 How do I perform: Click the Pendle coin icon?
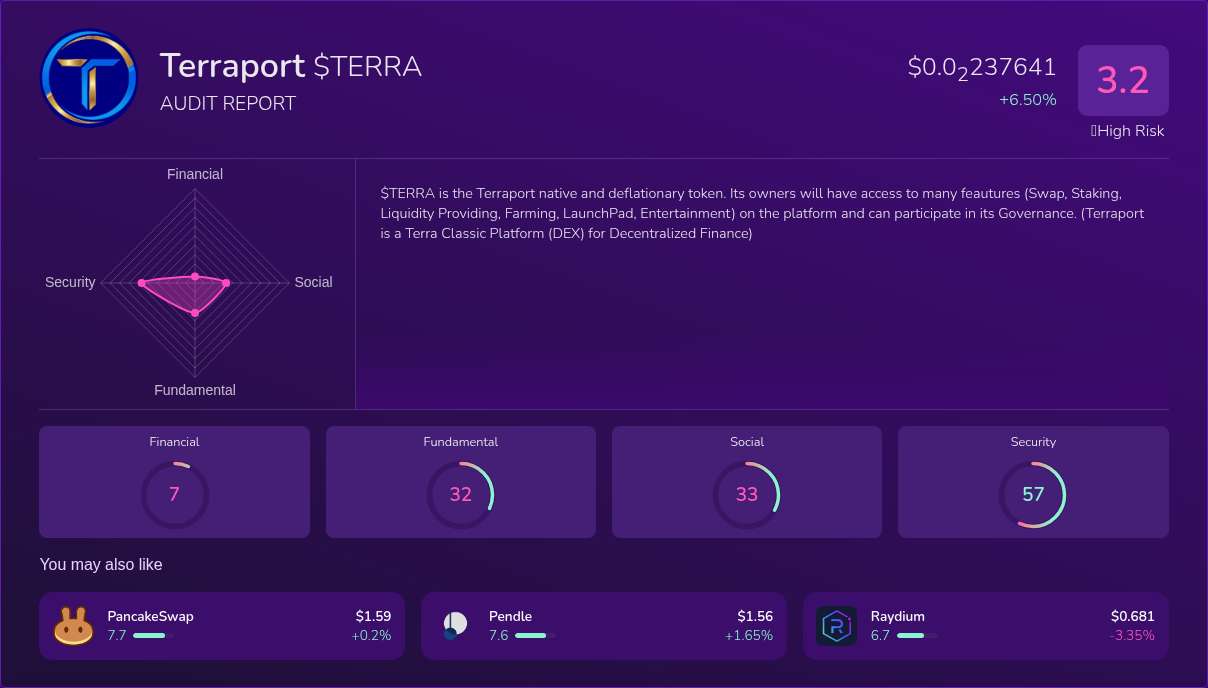coord(453,625)
